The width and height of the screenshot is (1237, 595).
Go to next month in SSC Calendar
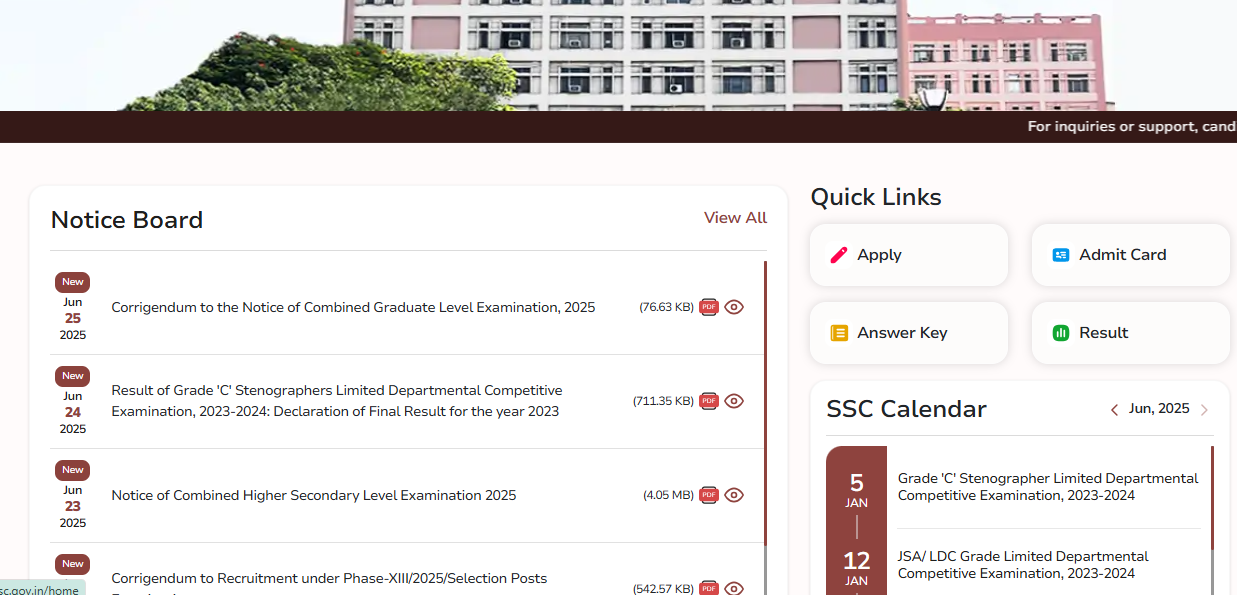click(1204, 409)
